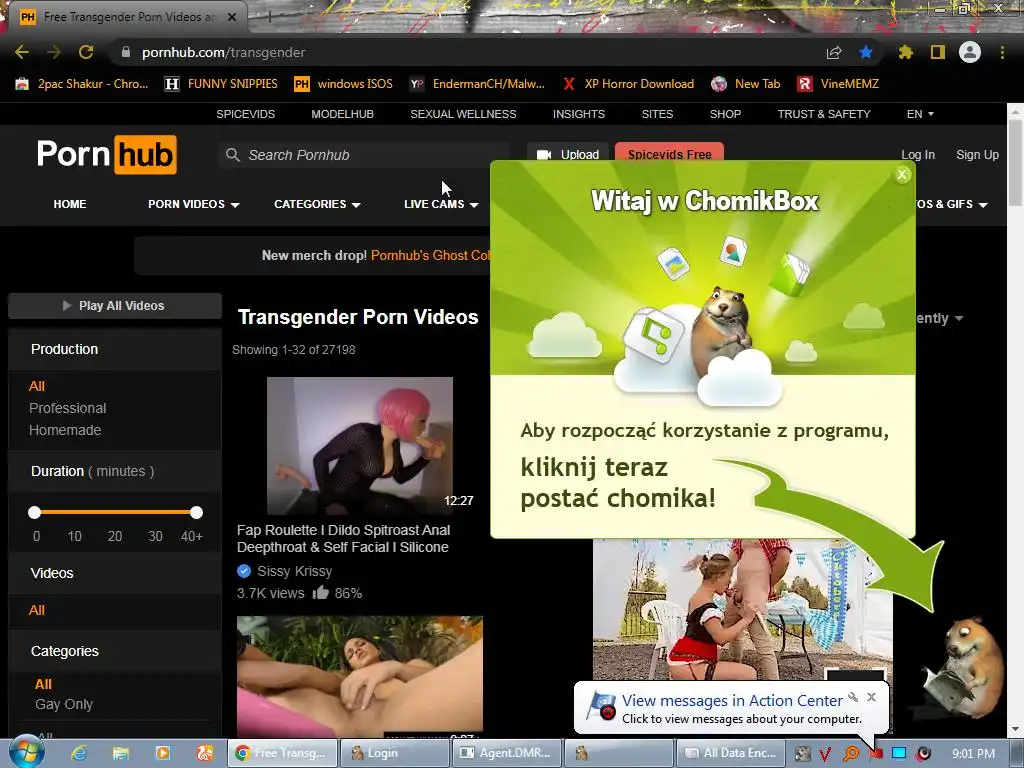Click the Spicevids Free button
This screenshot has width=1024, height=768.
click(x=669, y=153)
